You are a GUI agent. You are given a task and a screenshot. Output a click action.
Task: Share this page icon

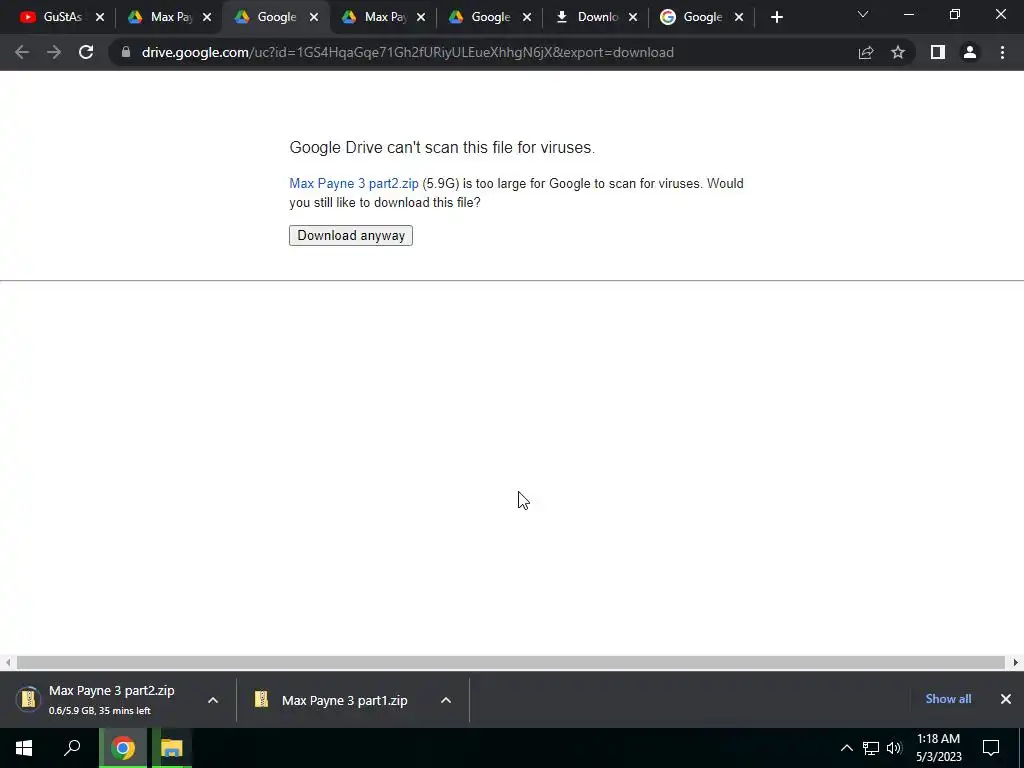pyautogui.click(x=866, y=52)
